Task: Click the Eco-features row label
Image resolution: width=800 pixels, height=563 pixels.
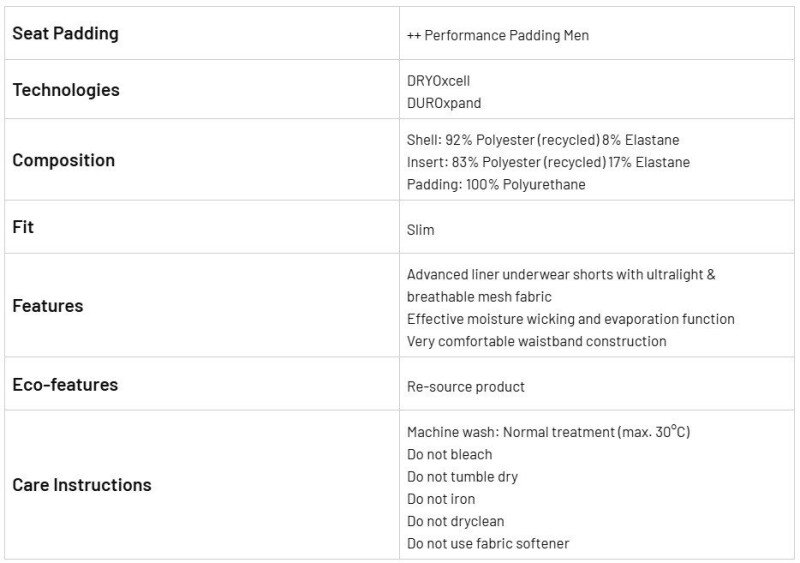Action: coord(65,384)
